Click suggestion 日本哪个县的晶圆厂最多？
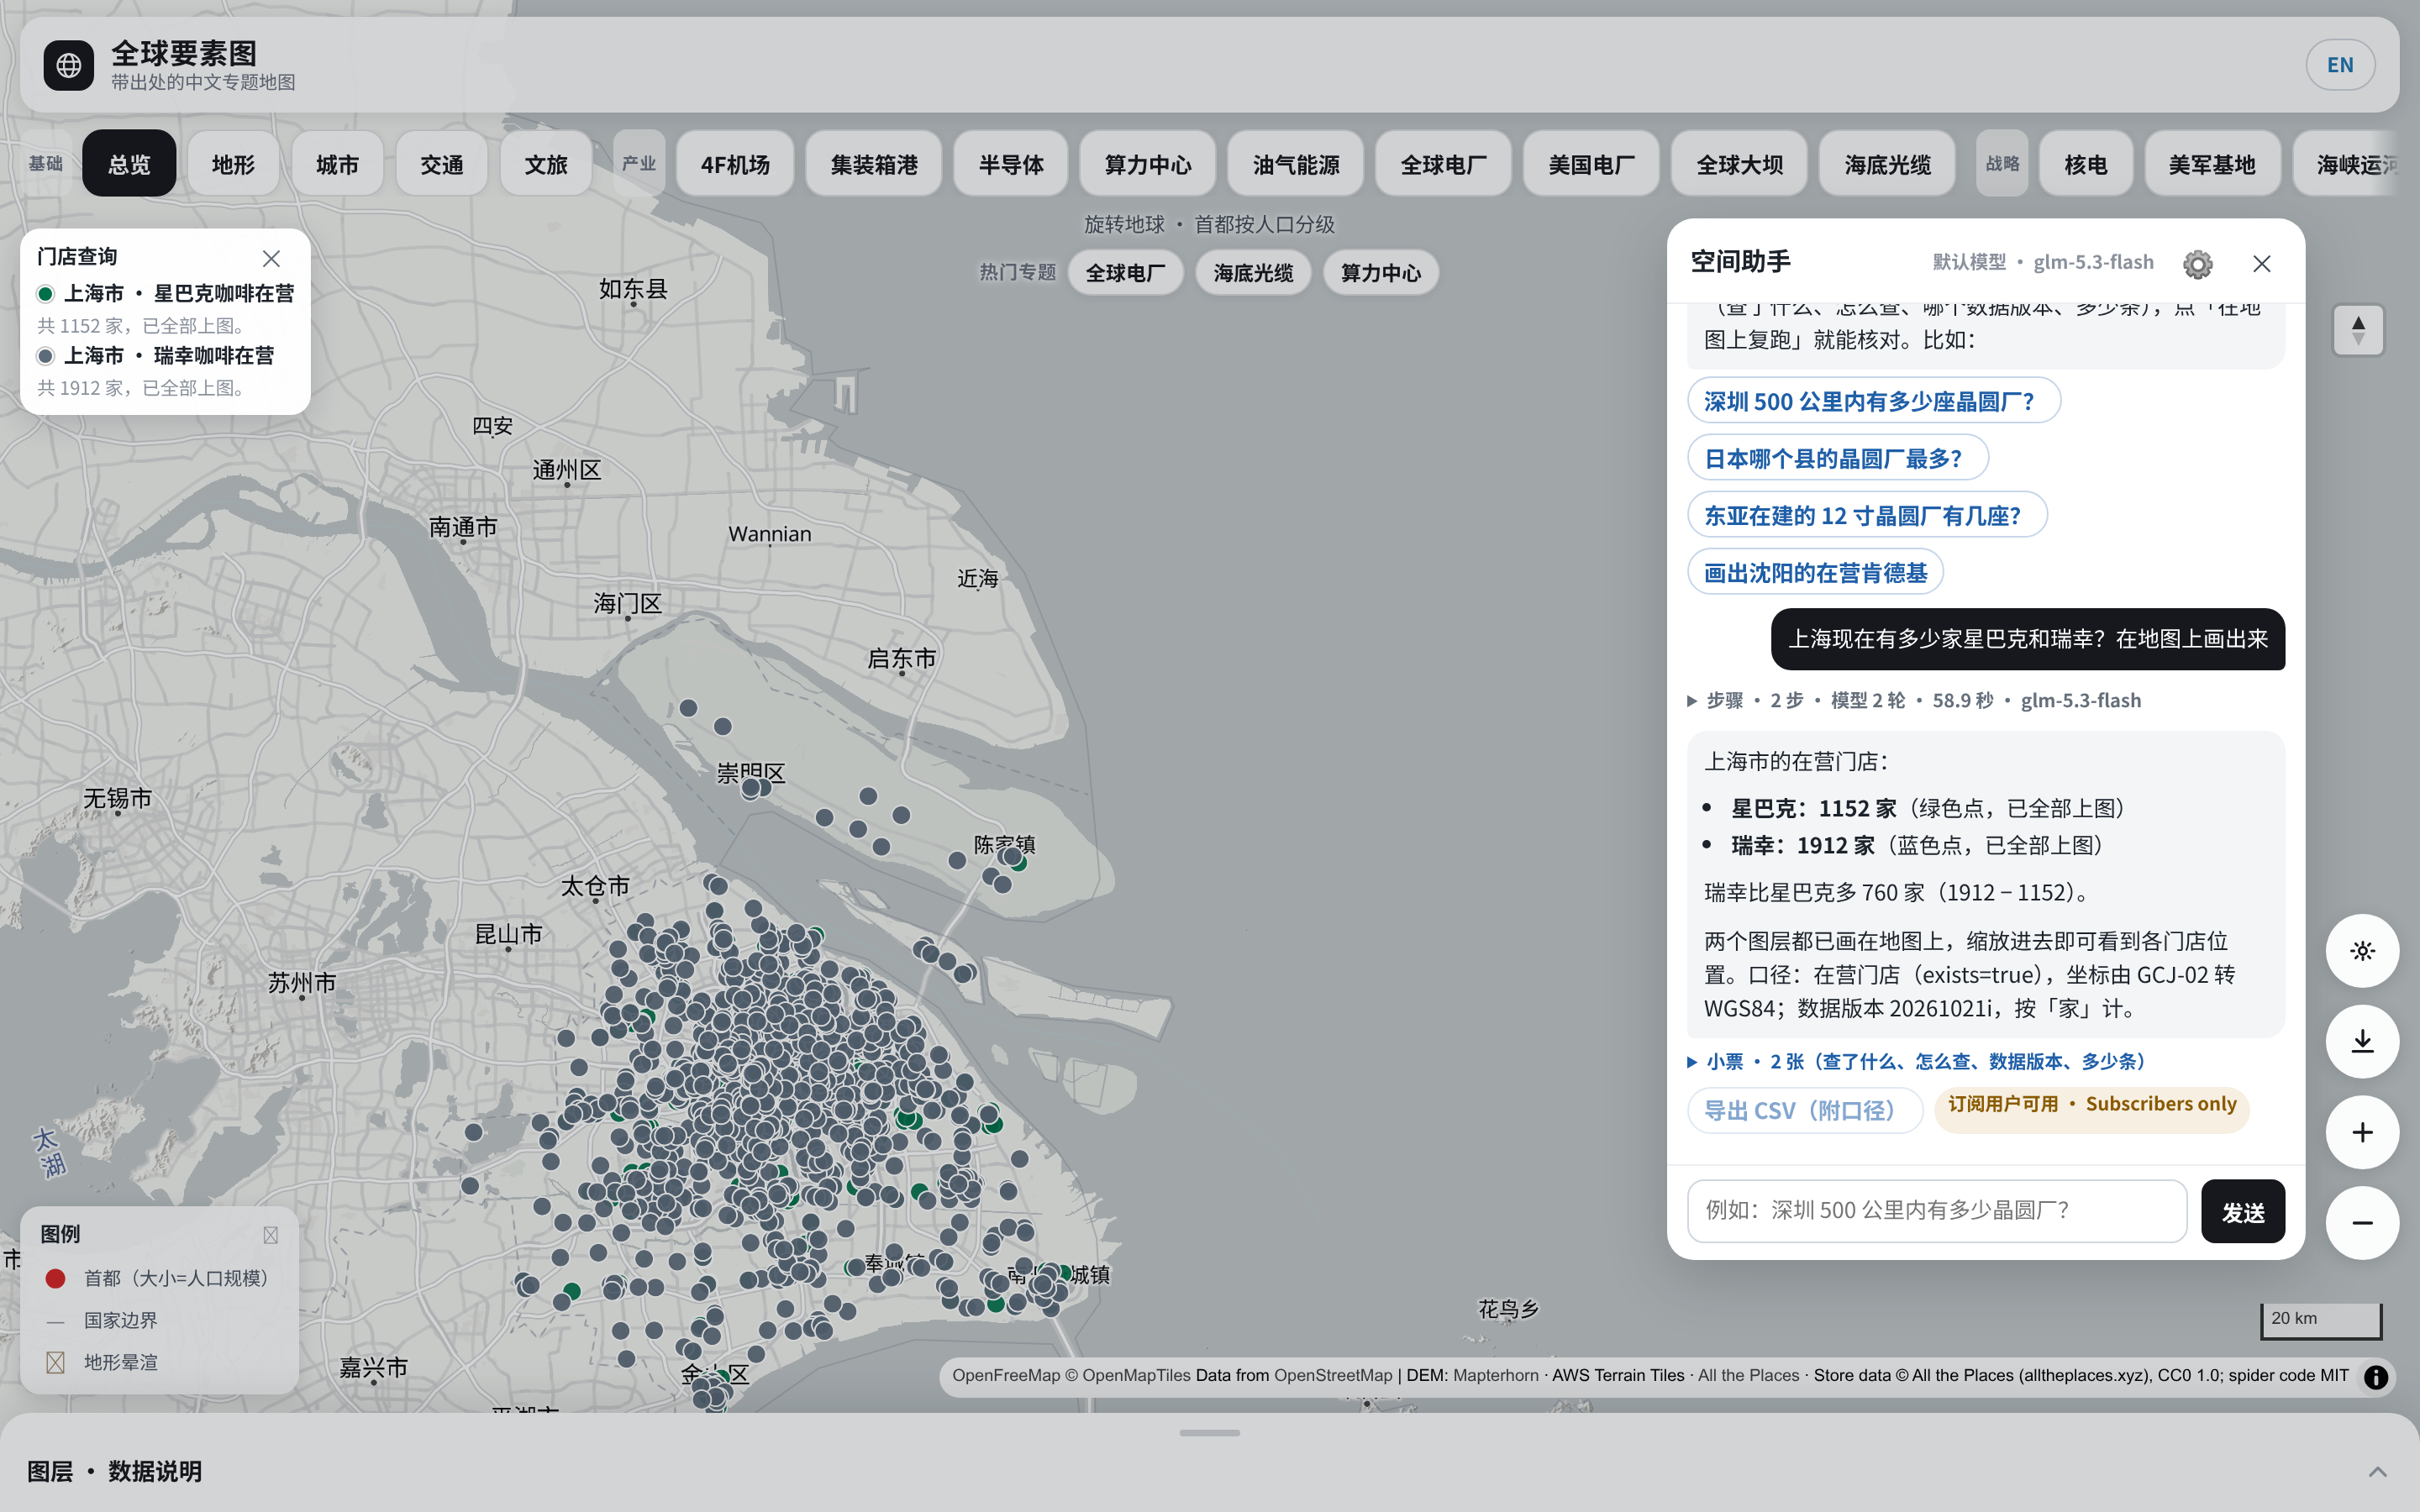This screenshot has width=2420, height=1512. (x=1837, y=458)
